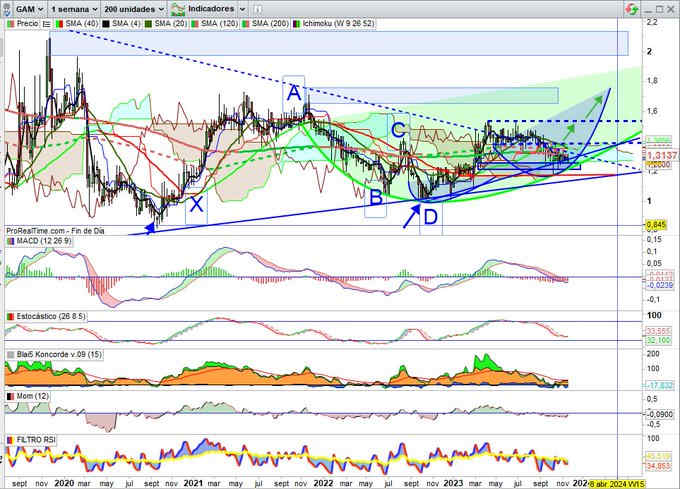Select the letter A chart annotation
This screenshot has width=680, height=489.
tap(294, 93)
